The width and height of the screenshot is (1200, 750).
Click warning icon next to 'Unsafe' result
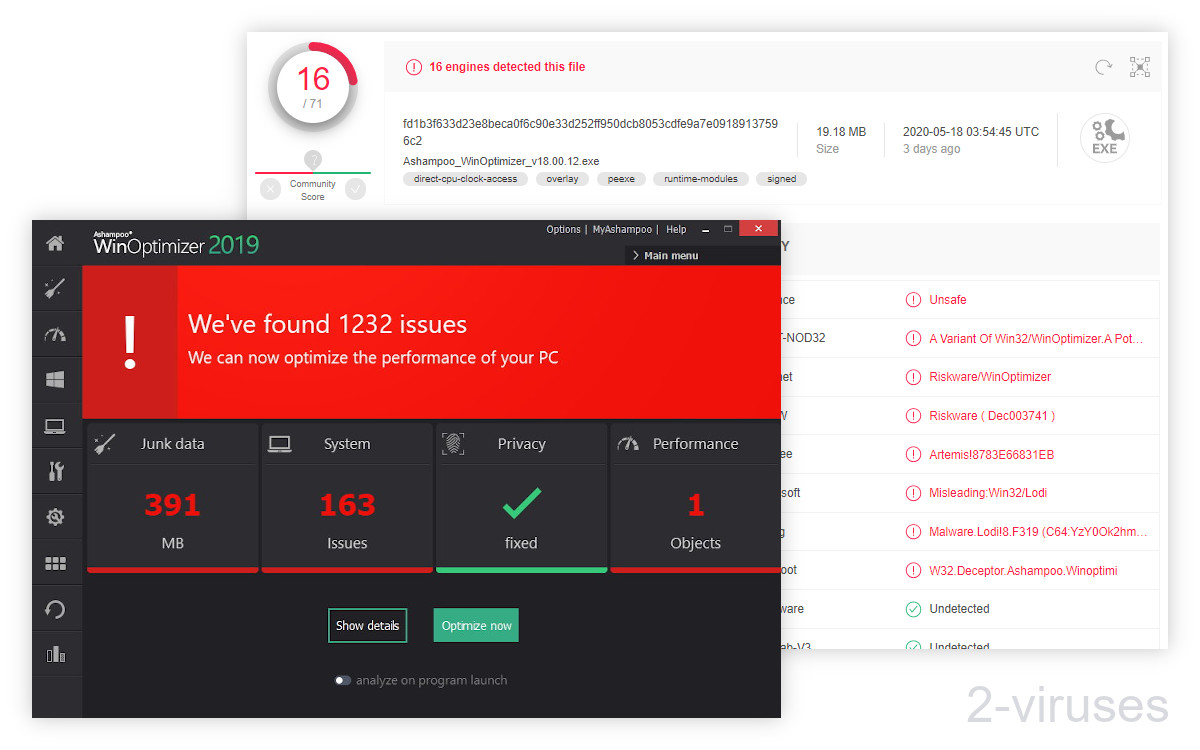(913, 300)
